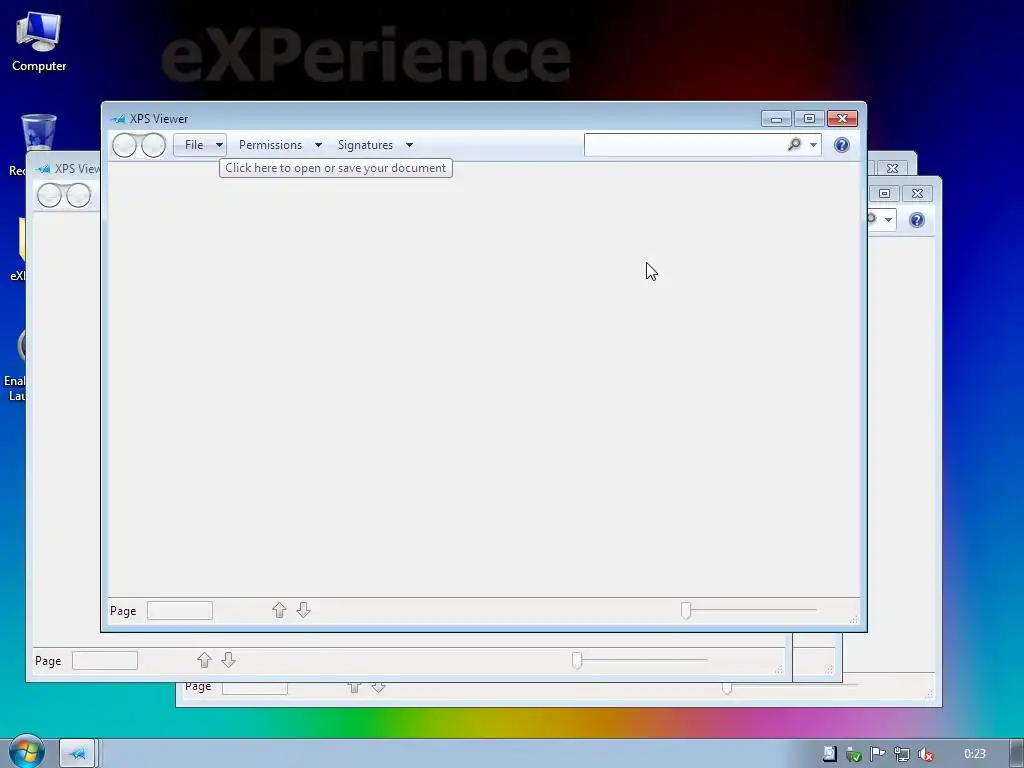Click the search magnifier icon in front window
The width and height of the screenshot is (1024, 768).
coord(794,144)
